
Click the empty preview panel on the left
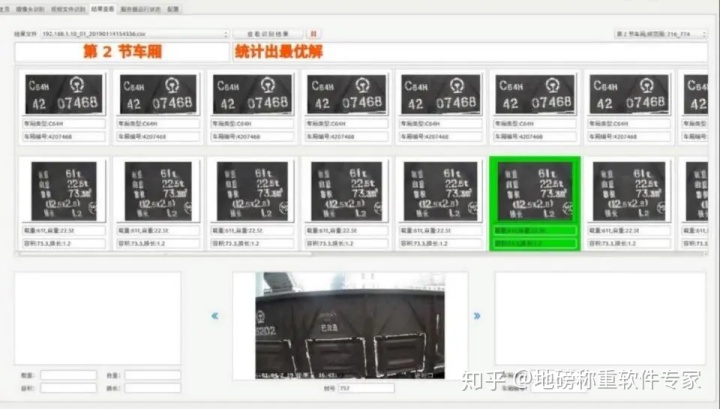click(98, 319)
